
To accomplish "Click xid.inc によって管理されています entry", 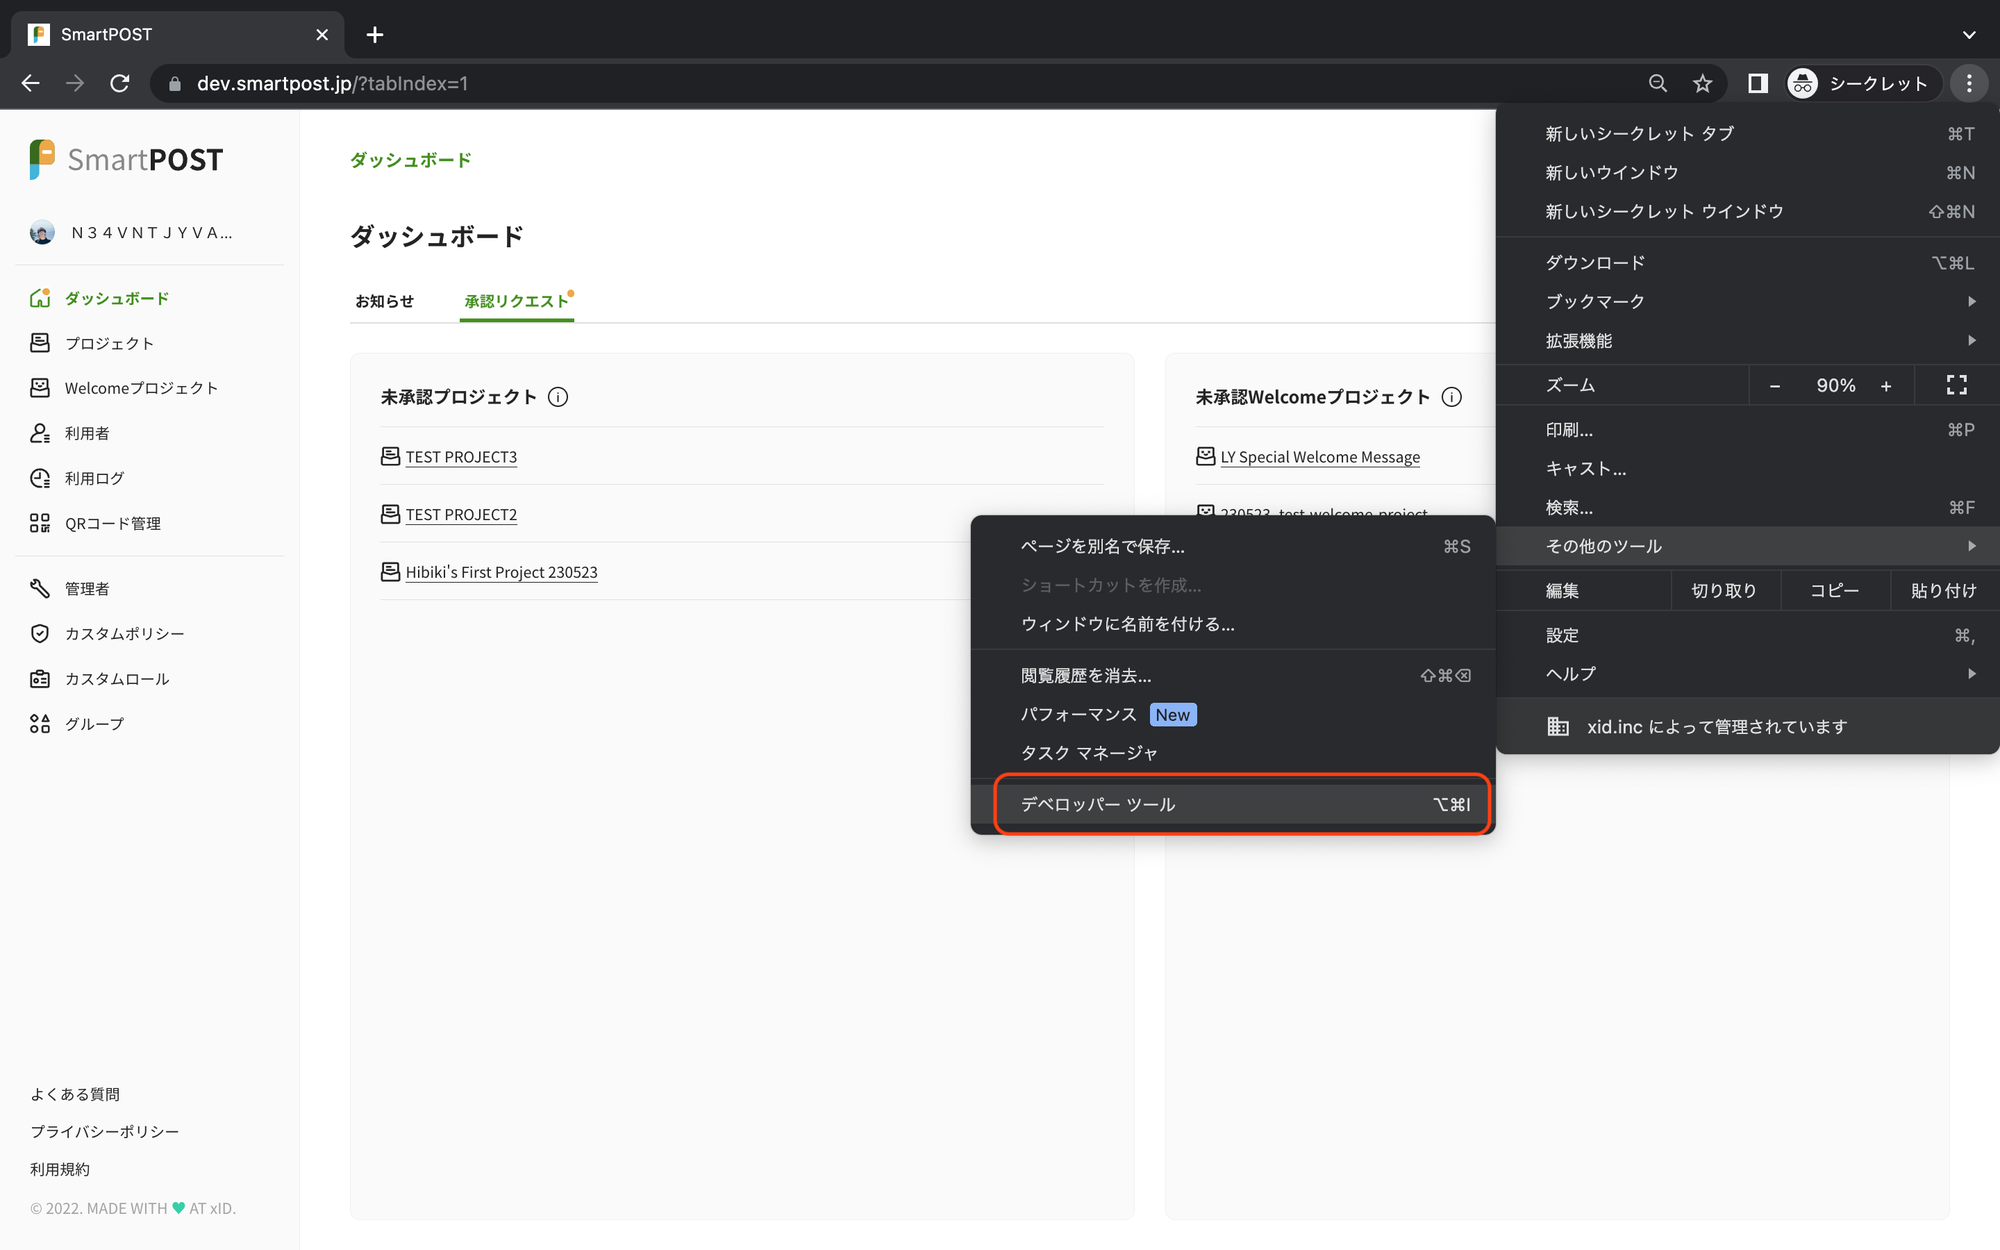I will 1748,727.
